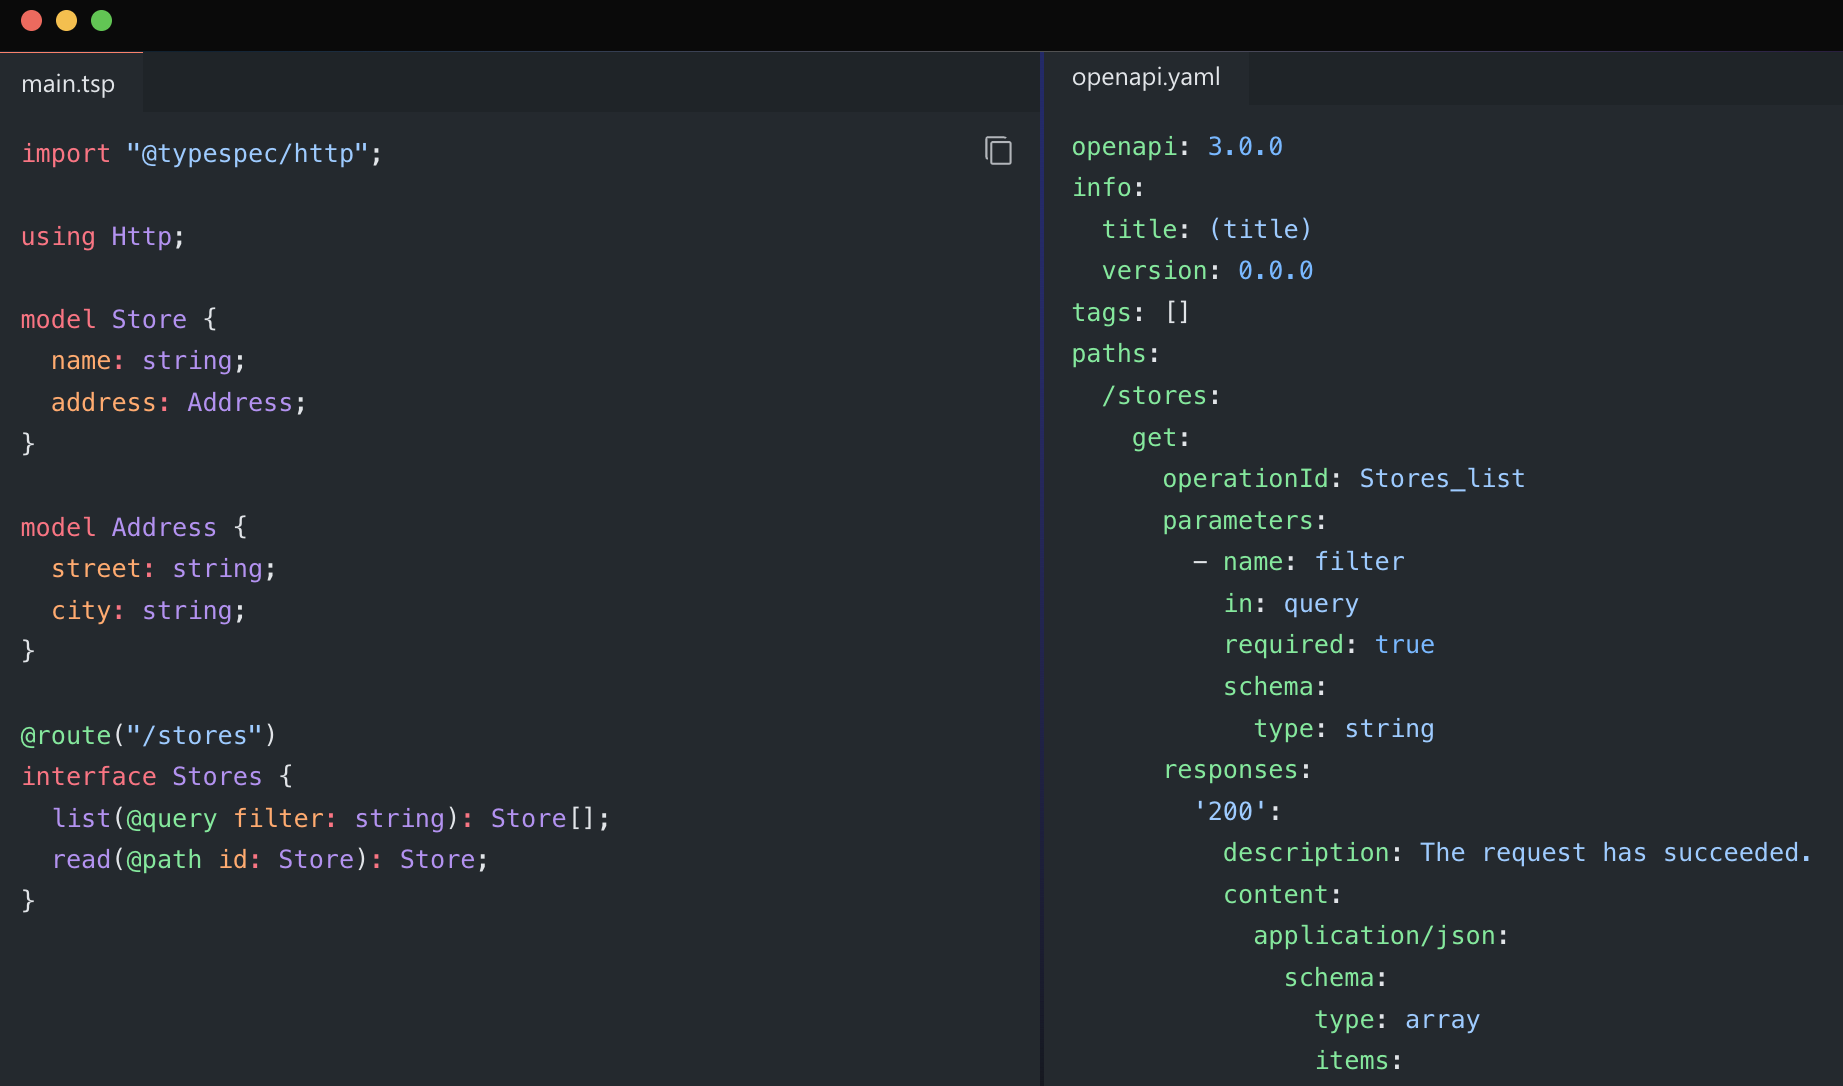The width and height of the screenshot is (1843, 1086).
Task: Click the red close window button
Action: point(31,21)
